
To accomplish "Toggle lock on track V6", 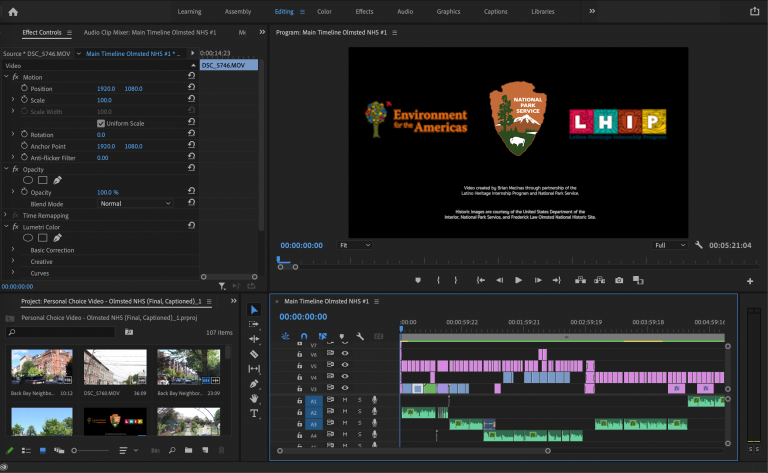I will [299, 354].
